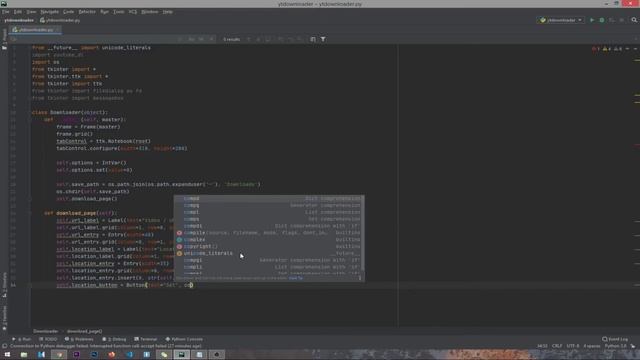Screen dimensions: 640x360
Task: Open the View menu
Action: 31,12
